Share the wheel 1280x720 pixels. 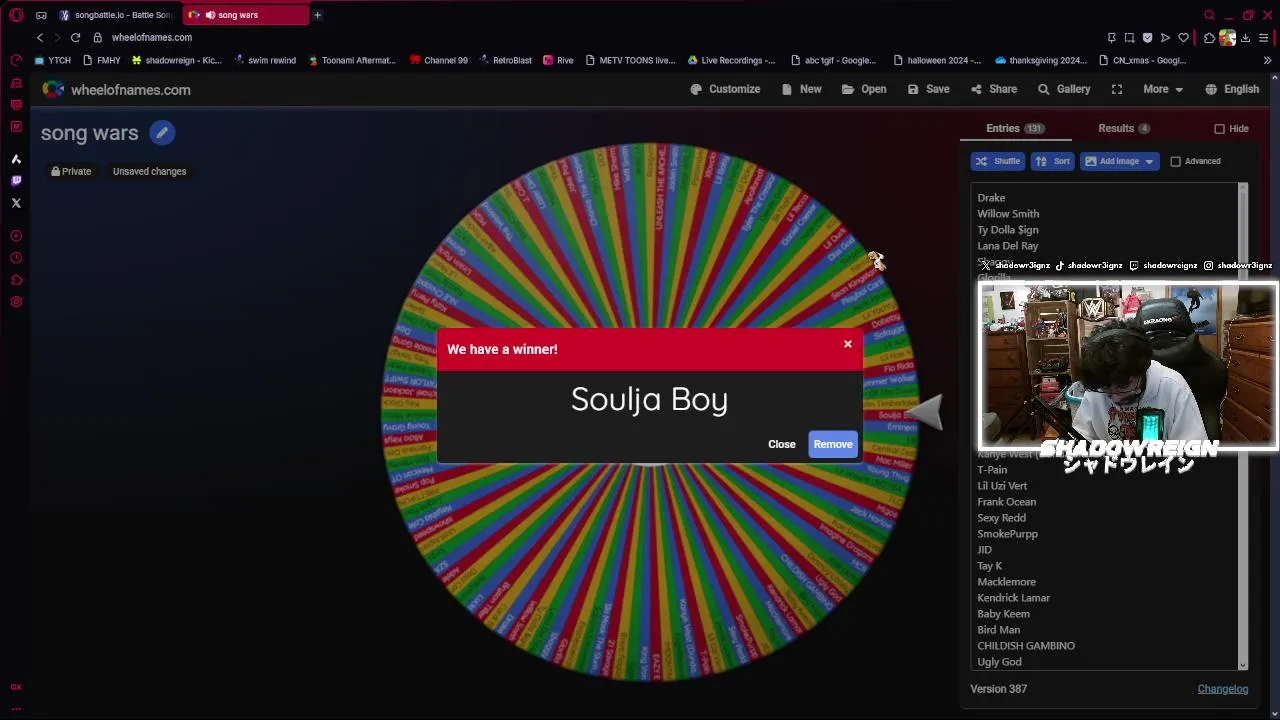(x=993, y=89)
